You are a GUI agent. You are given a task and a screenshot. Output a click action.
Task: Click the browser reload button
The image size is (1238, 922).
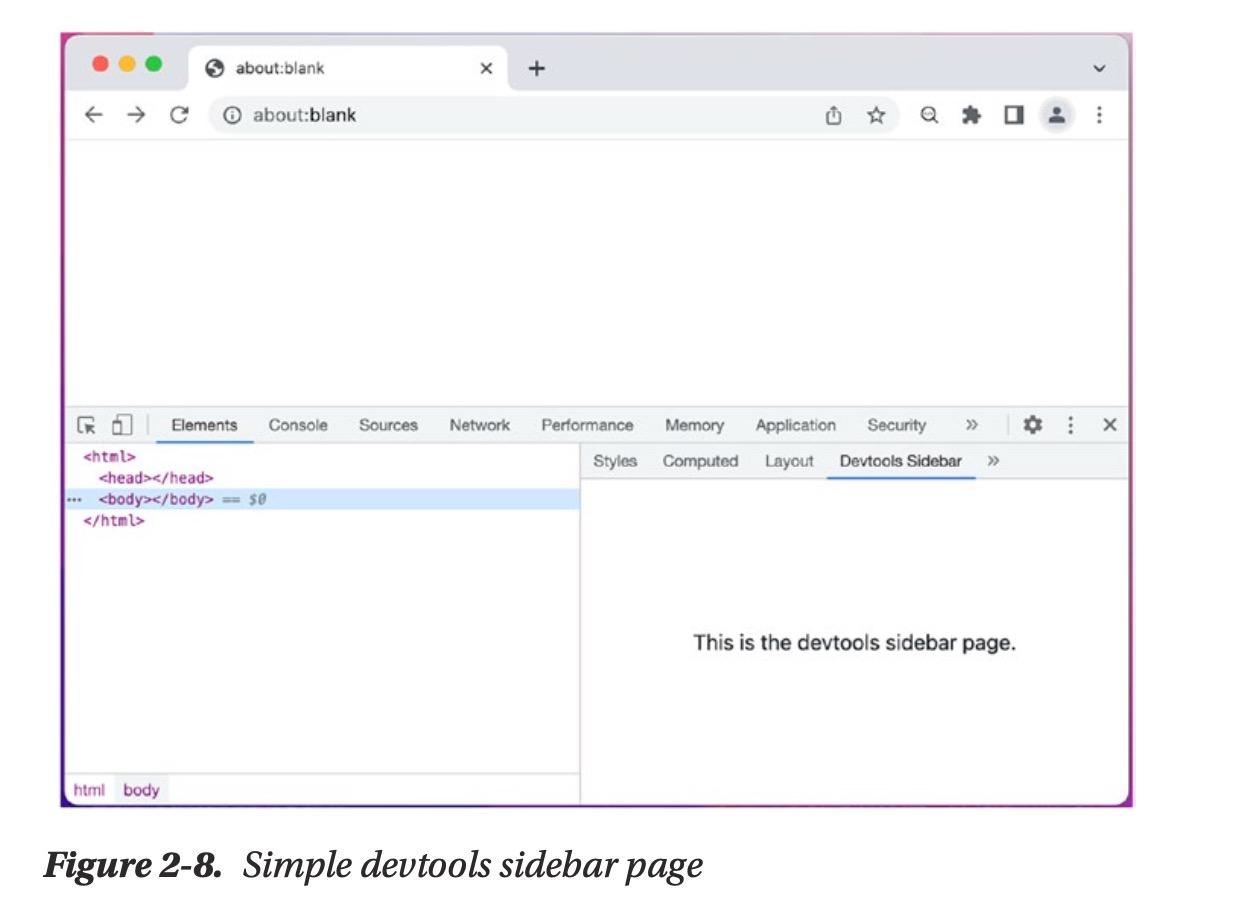[179, 115]
